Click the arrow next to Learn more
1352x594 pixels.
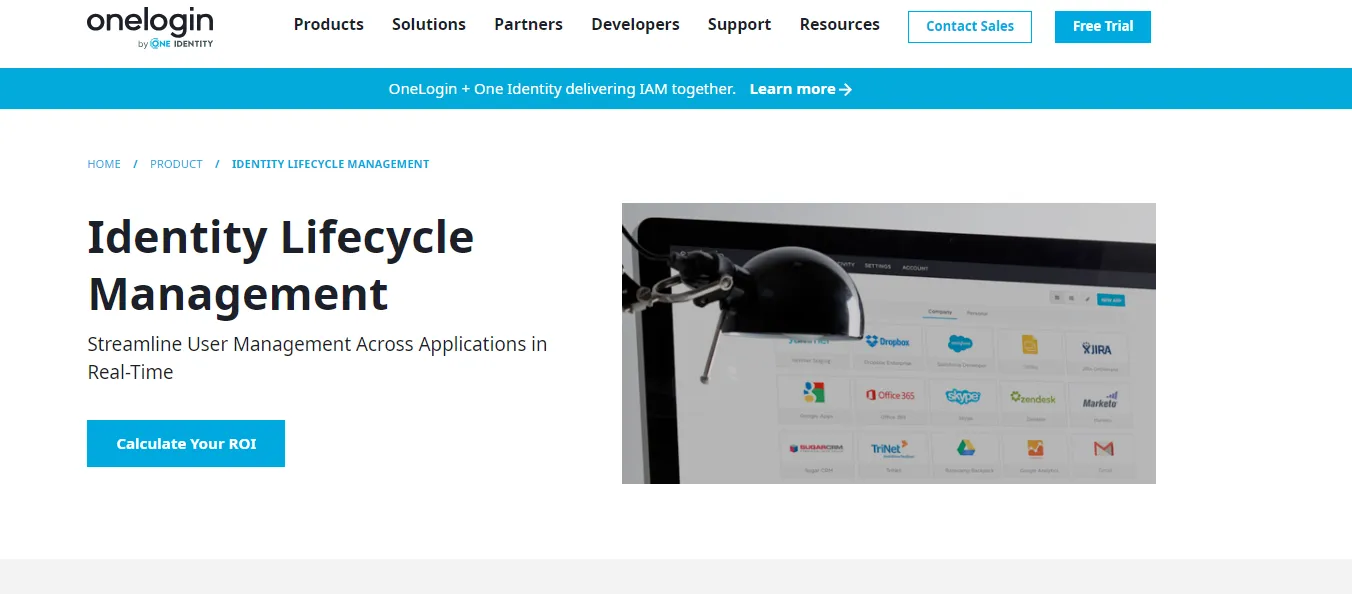[846, 89]
